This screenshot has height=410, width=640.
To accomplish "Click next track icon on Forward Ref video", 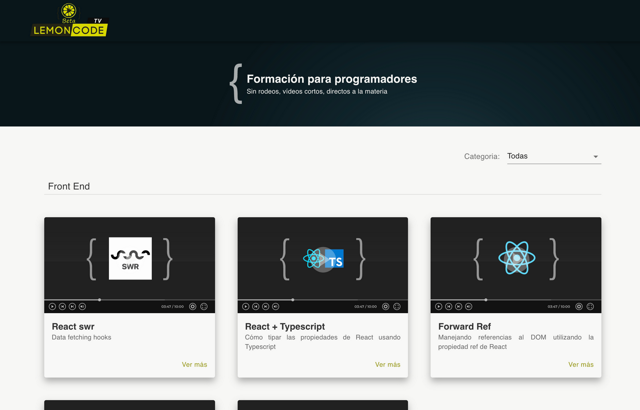I will coord(458,306).
